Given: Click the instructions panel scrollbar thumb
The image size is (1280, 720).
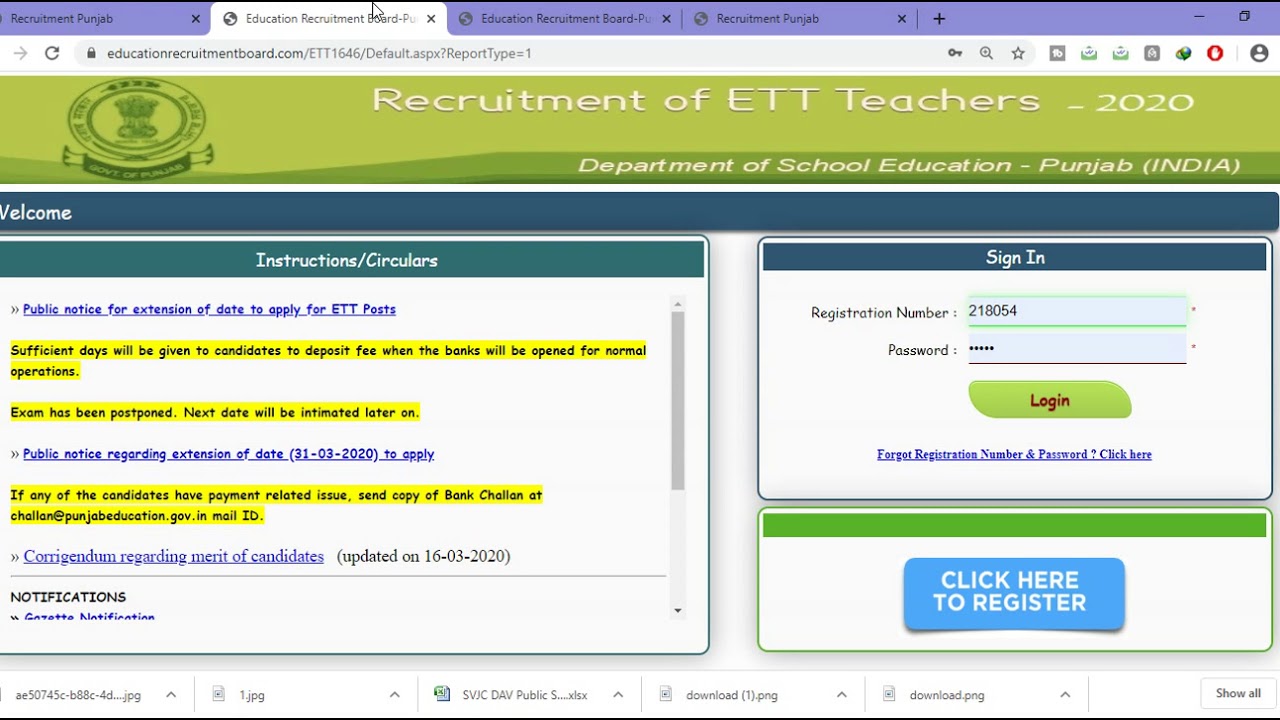Looking at the screenshot, I should 677,400.
